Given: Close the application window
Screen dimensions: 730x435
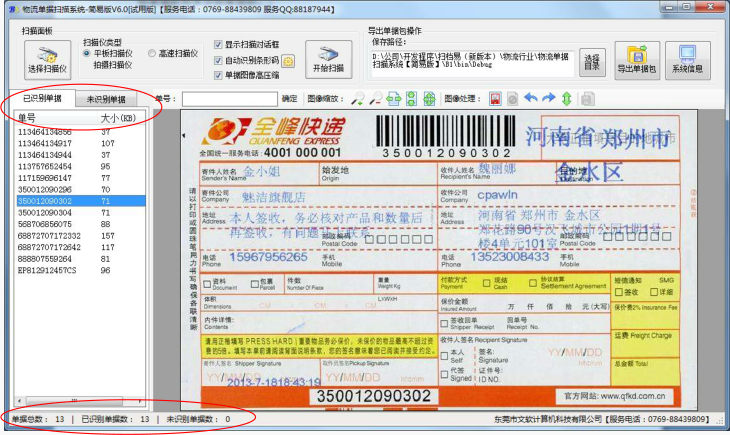Looking at the screenshot, I should pos(711,7).
